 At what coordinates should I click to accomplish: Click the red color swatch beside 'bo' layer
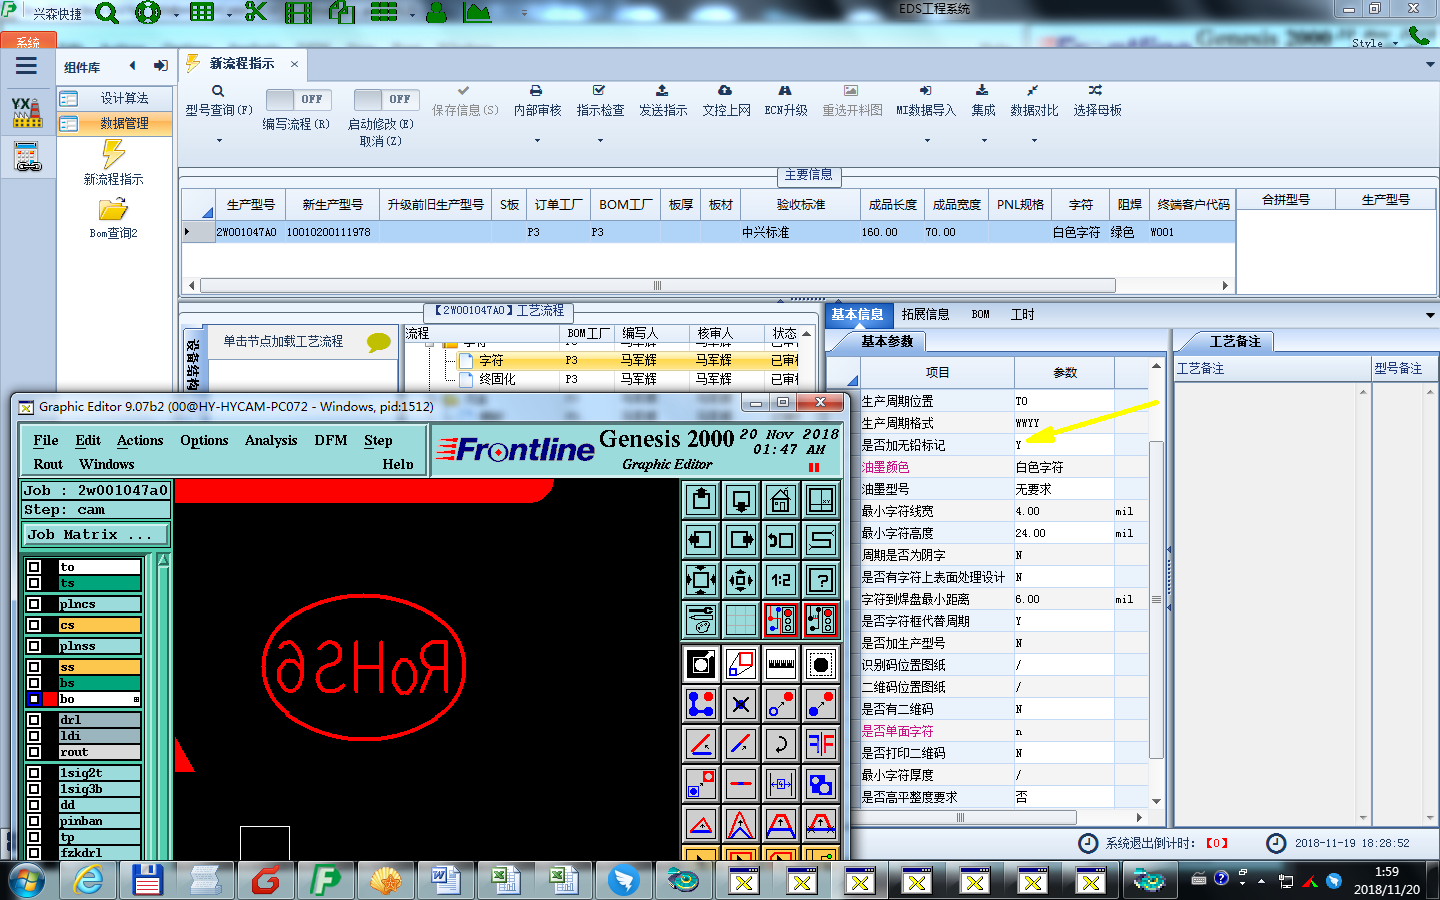tap(50, 699)
